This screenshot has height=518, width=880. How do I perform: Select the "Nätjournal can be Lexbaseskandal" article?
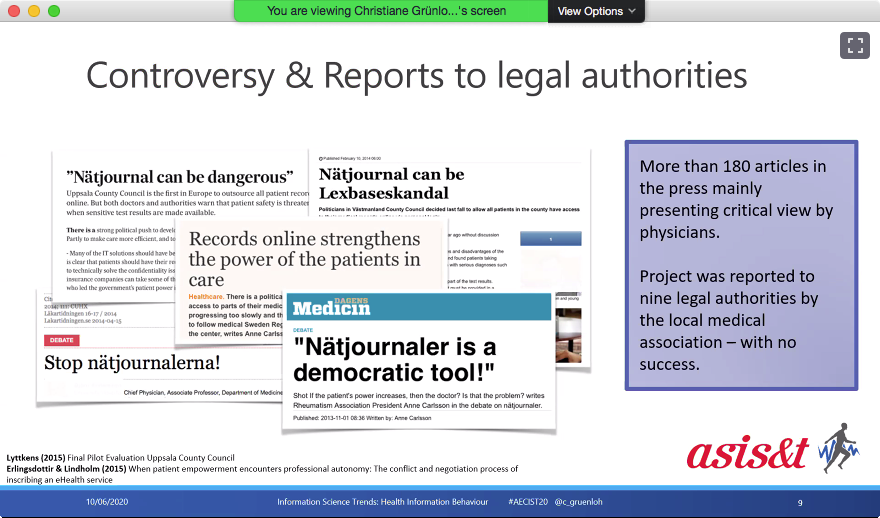[x=392, y=184]
